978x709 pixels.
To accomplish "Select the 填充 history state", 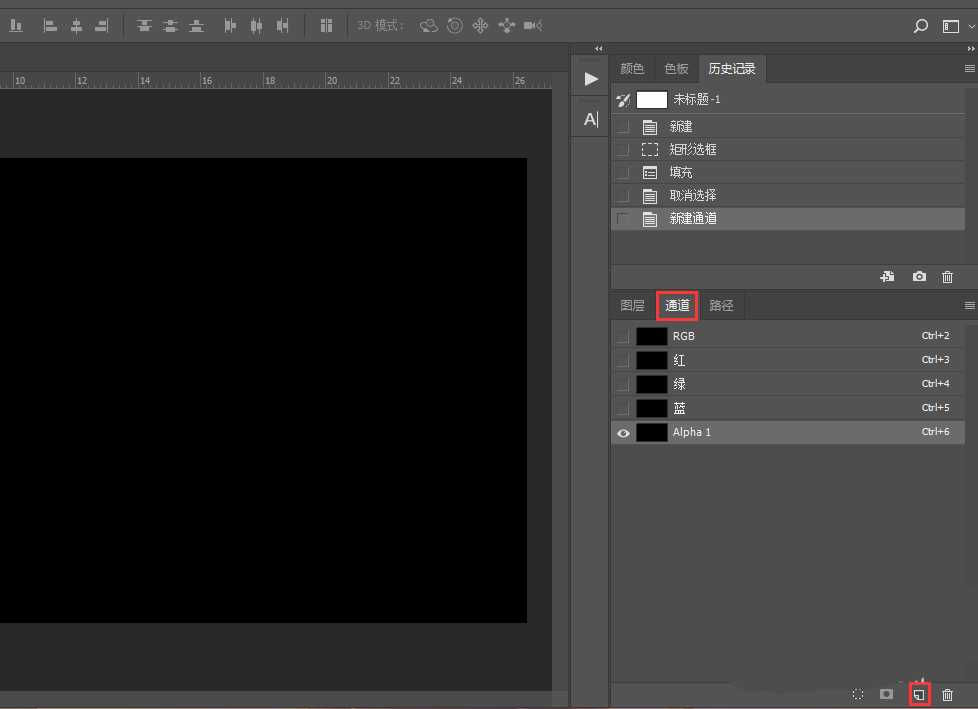I will click(681, 172).
